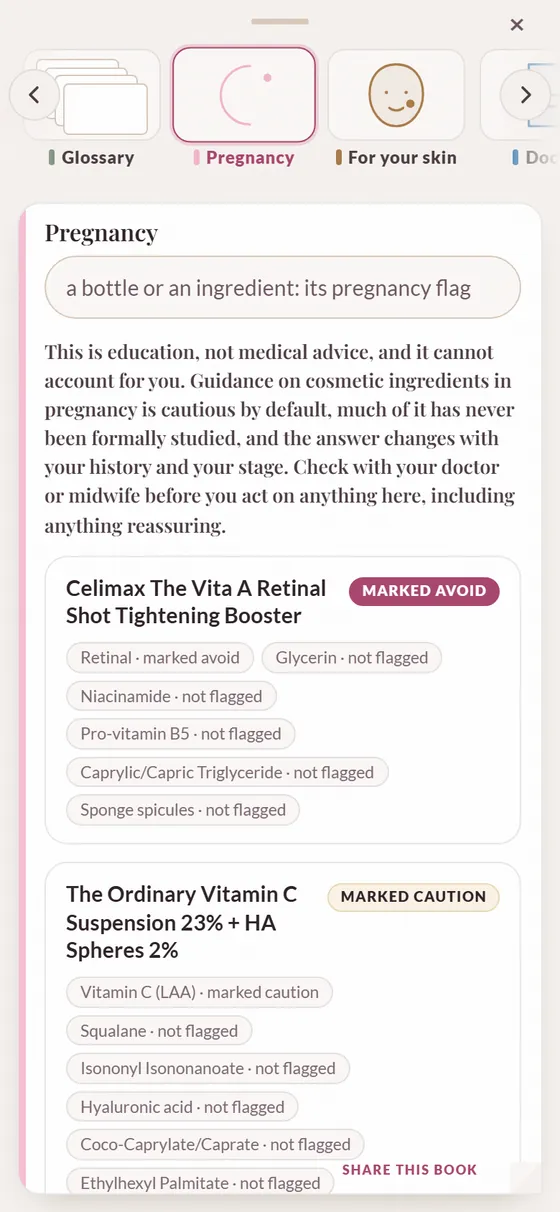Tap the Vitamin C (LAA) marked caution chip
560x1212 pixels.
tap(199, 992)
